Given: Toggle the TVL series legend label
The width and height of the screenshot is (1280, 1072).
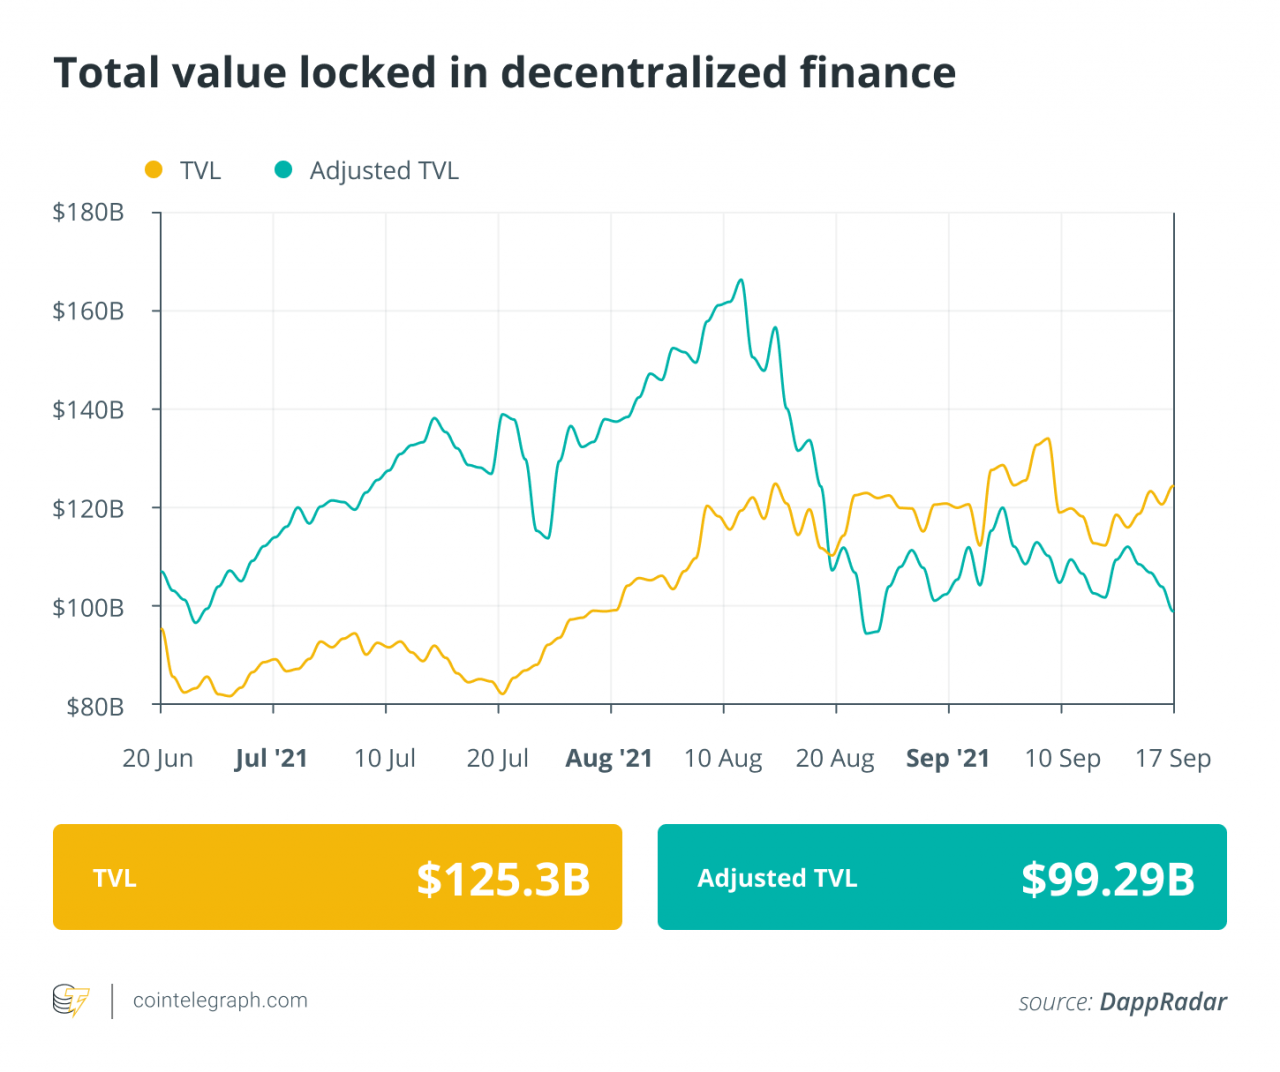Looking at the screenshot, I should 200,171.
